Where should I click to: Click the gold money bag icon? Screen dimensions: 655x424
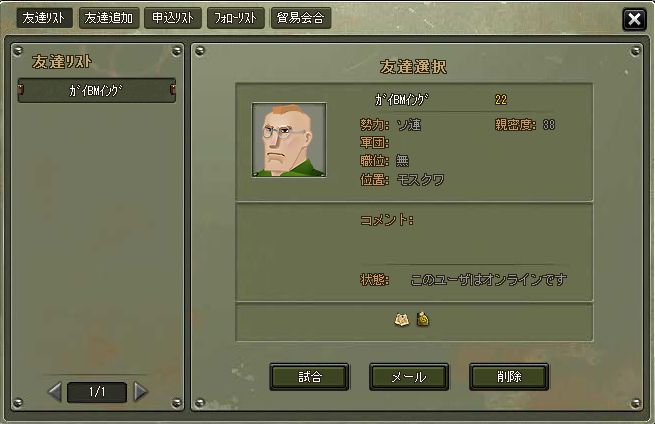click(x=423, y=320)
